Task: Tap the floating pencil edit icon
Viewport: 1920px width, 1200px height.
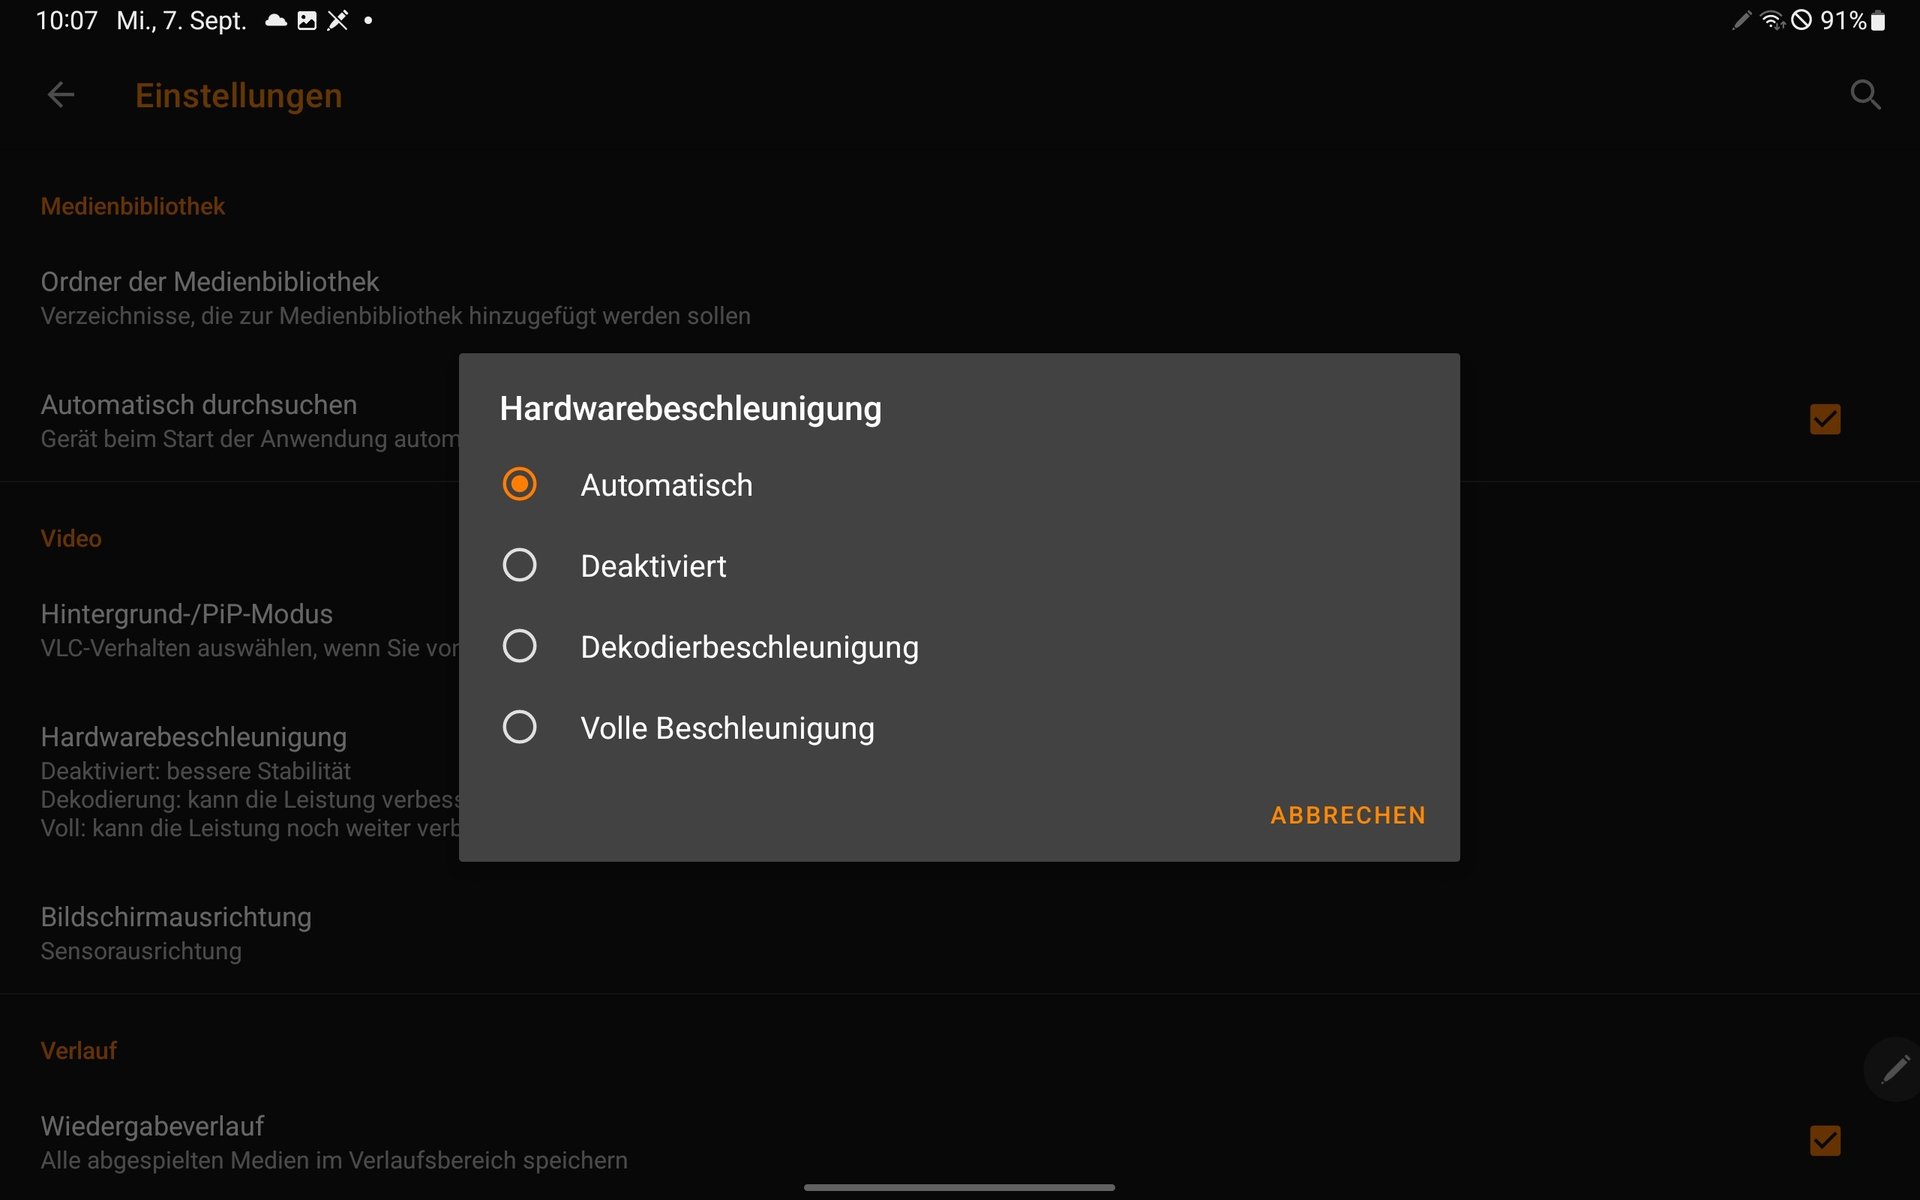Action: 1894,1070
